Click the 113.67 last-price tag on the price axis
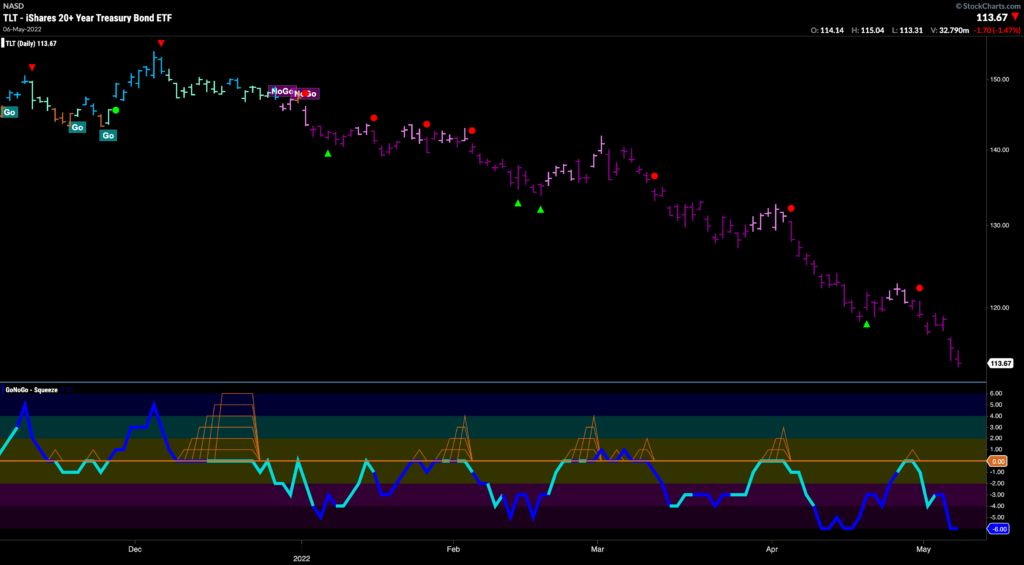Image resolution: width=1024 pixels, height=565 pixels. pyautogui.click(x=1000, y=364)
